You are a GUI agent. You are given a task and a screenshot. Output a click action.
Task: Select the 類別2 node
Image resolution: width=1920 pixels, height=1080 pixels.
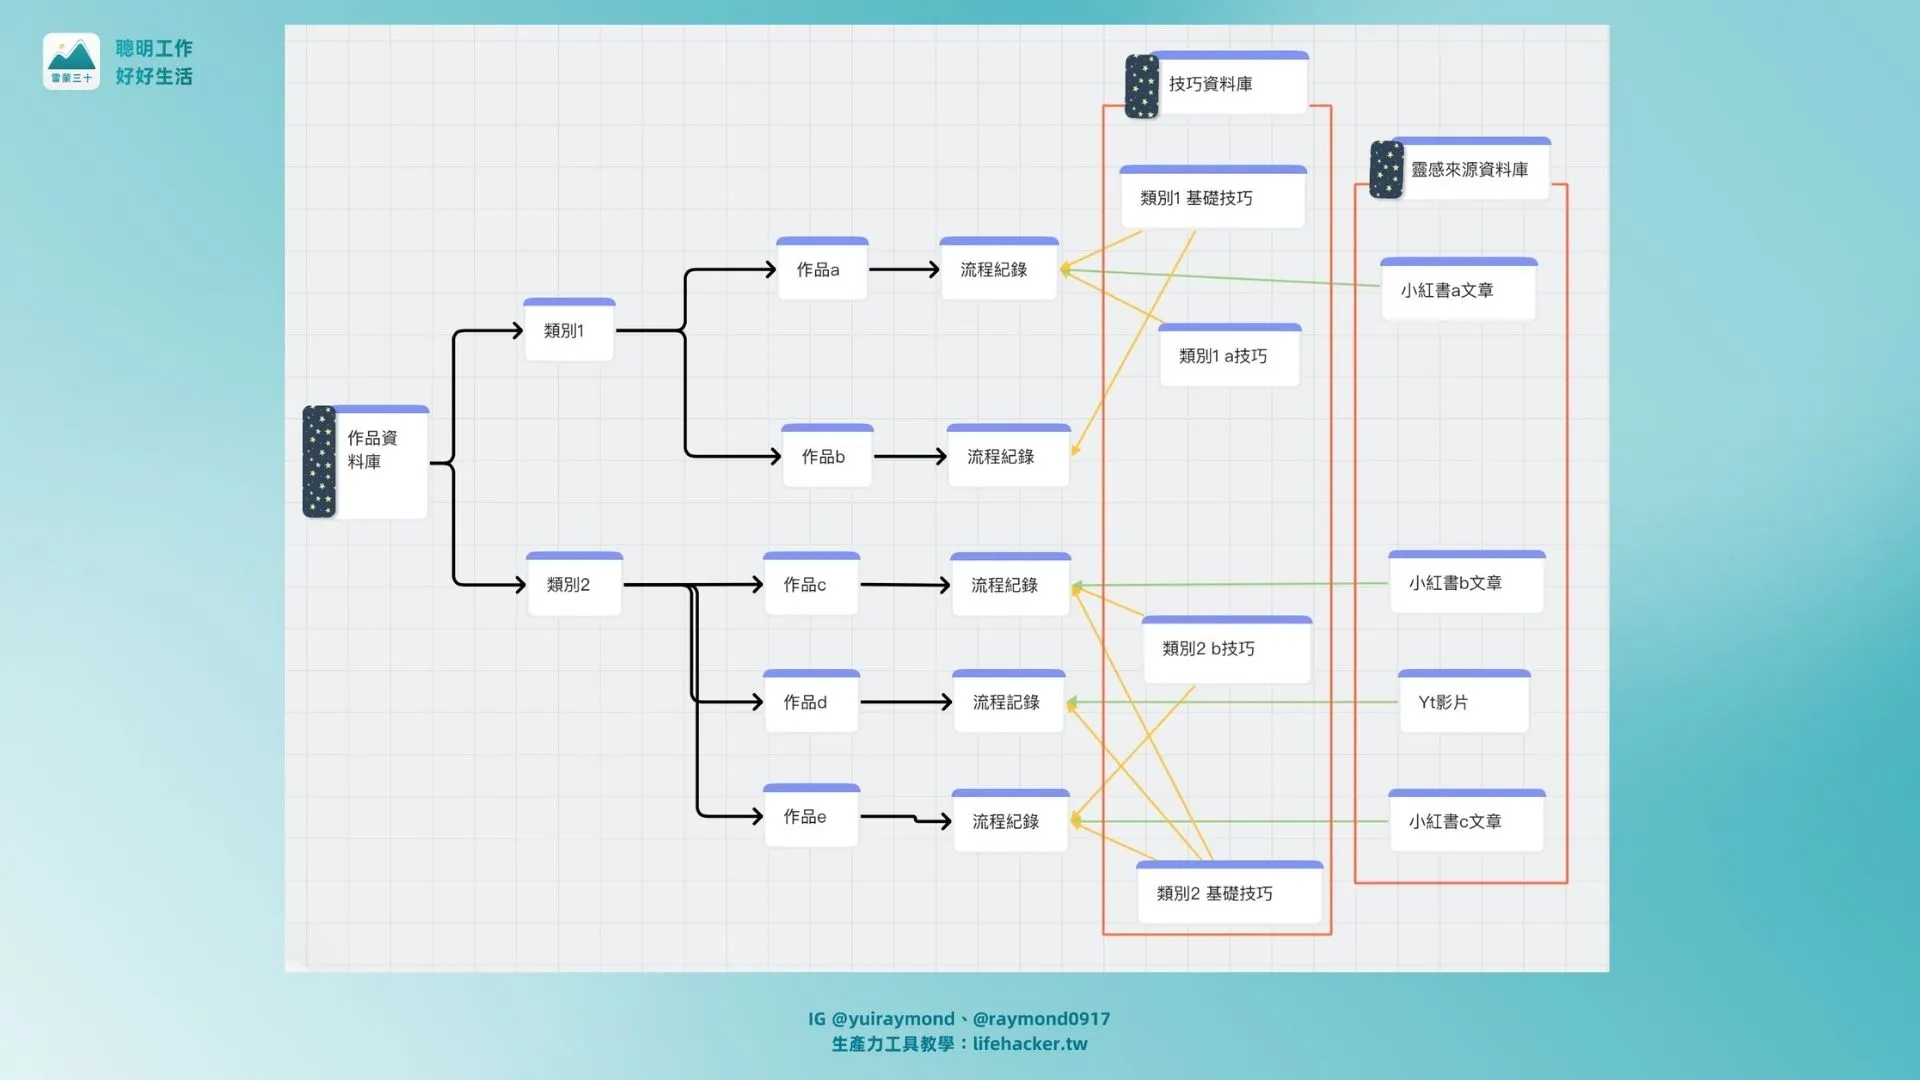pyautogui.click(x=574, y=585)
